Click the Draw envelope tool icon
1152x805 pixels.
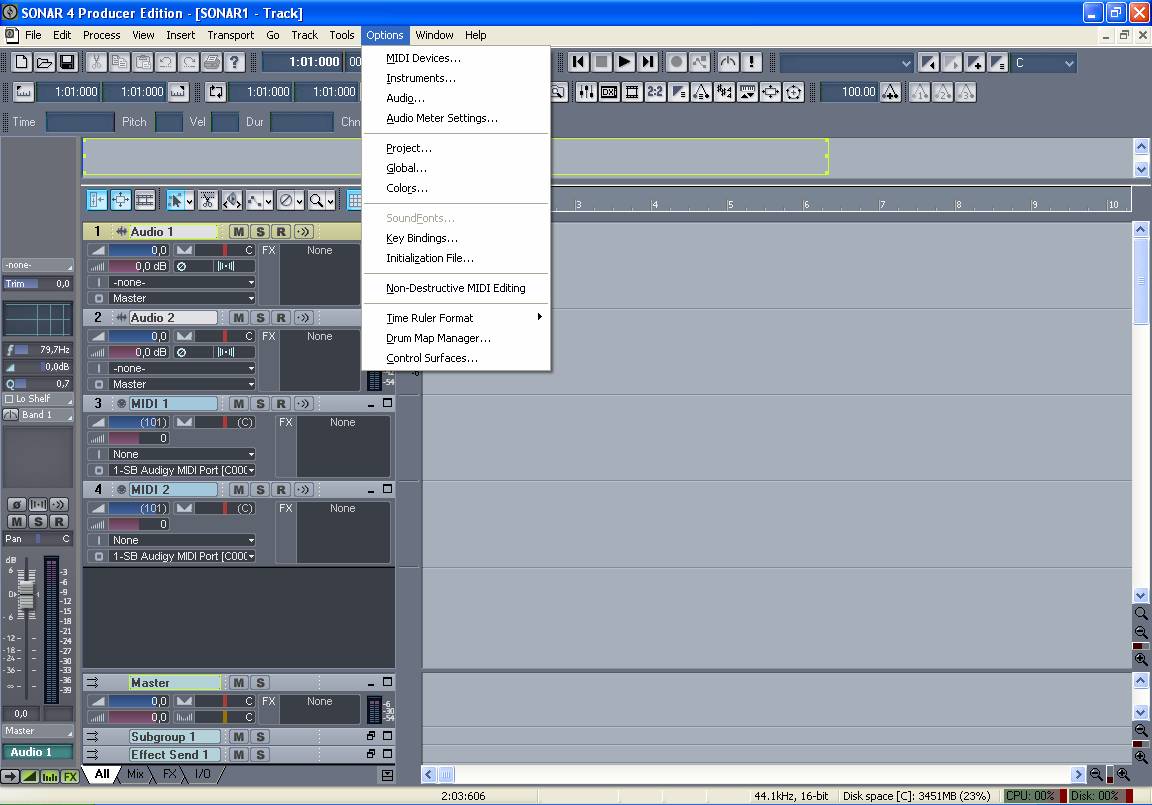point(255,200)
